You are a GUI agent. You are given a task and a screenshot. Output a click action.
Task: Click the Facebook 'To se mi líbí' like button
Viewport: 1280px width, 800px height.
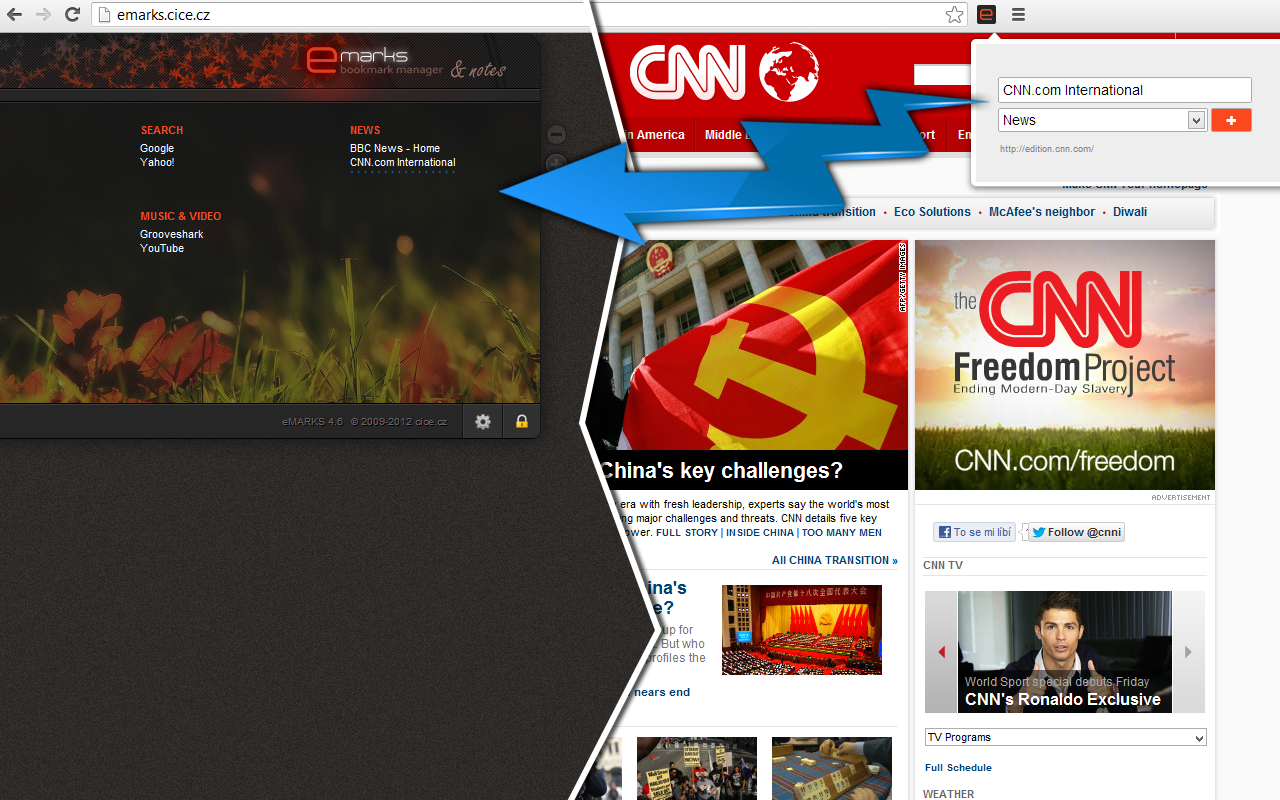tap(974, 532)
